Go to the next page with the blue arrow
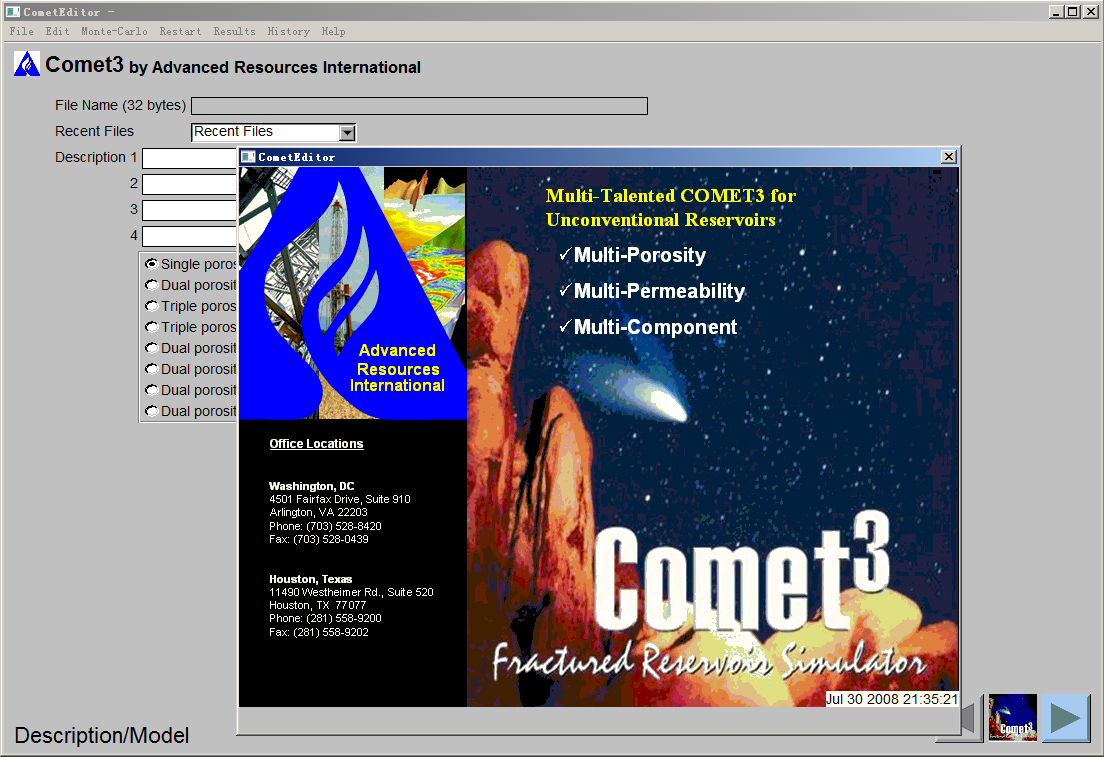Screen dimensions: 1104x757 1066,718
